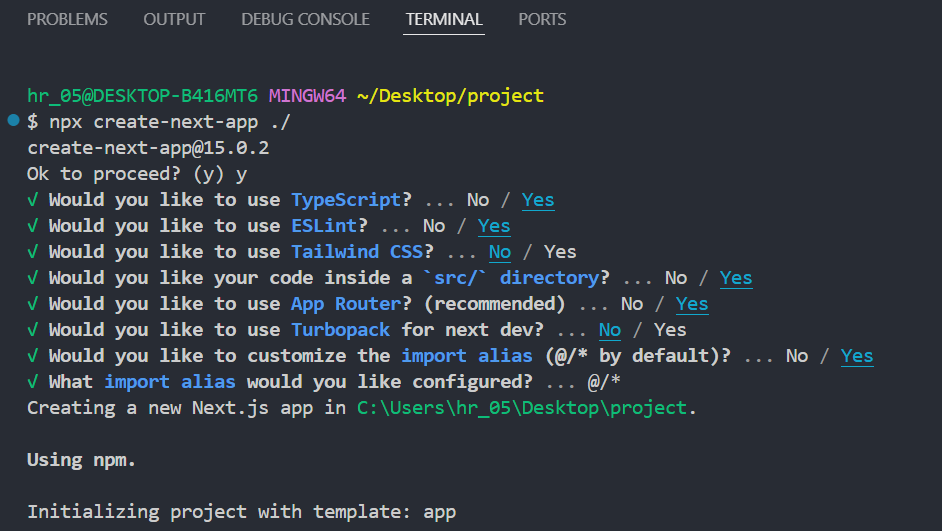The height and width of the screenshot is (531, 942).
Task: Click the underlined Yes on src/ directory line
Action: pyautogui.click(x=736, y=278)
